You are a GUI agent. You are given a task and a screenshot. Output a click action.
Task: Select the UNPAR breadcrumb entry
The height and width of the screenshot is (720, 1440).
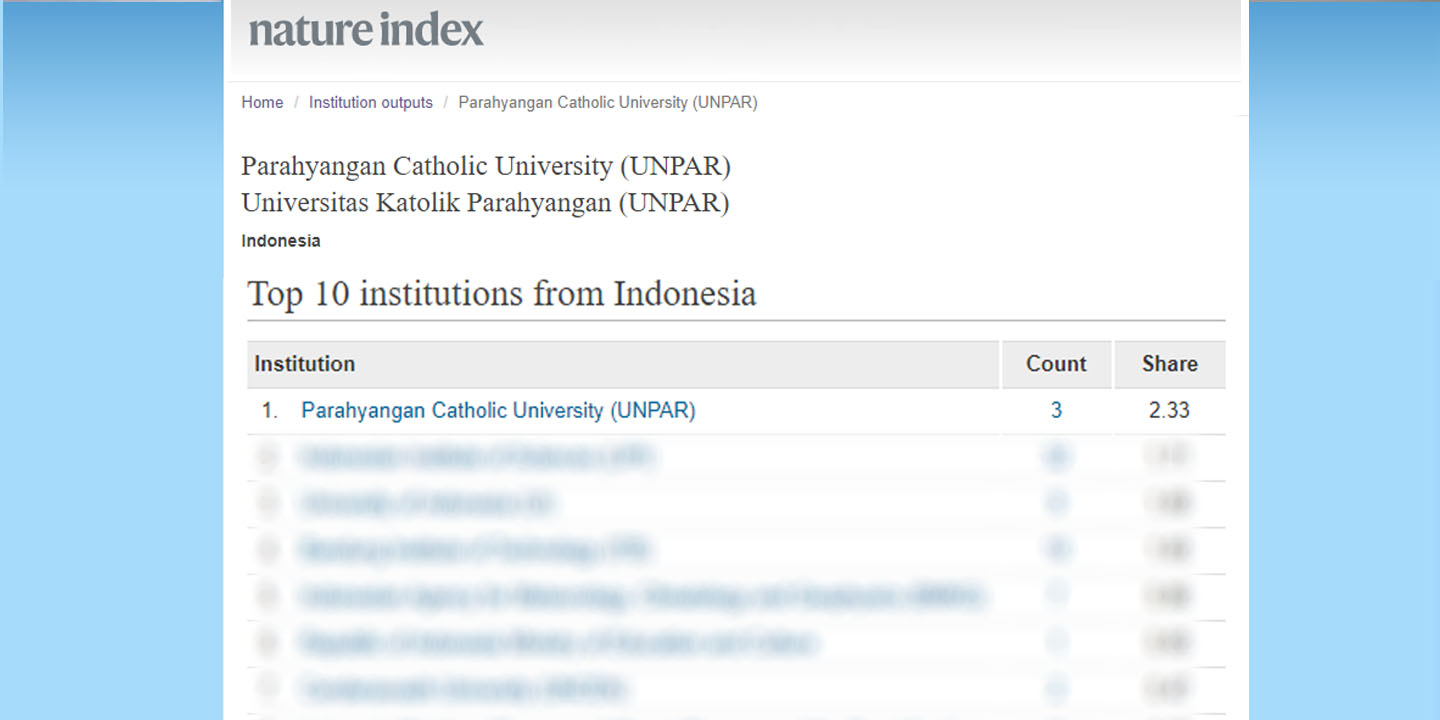(x=608, y=102)
